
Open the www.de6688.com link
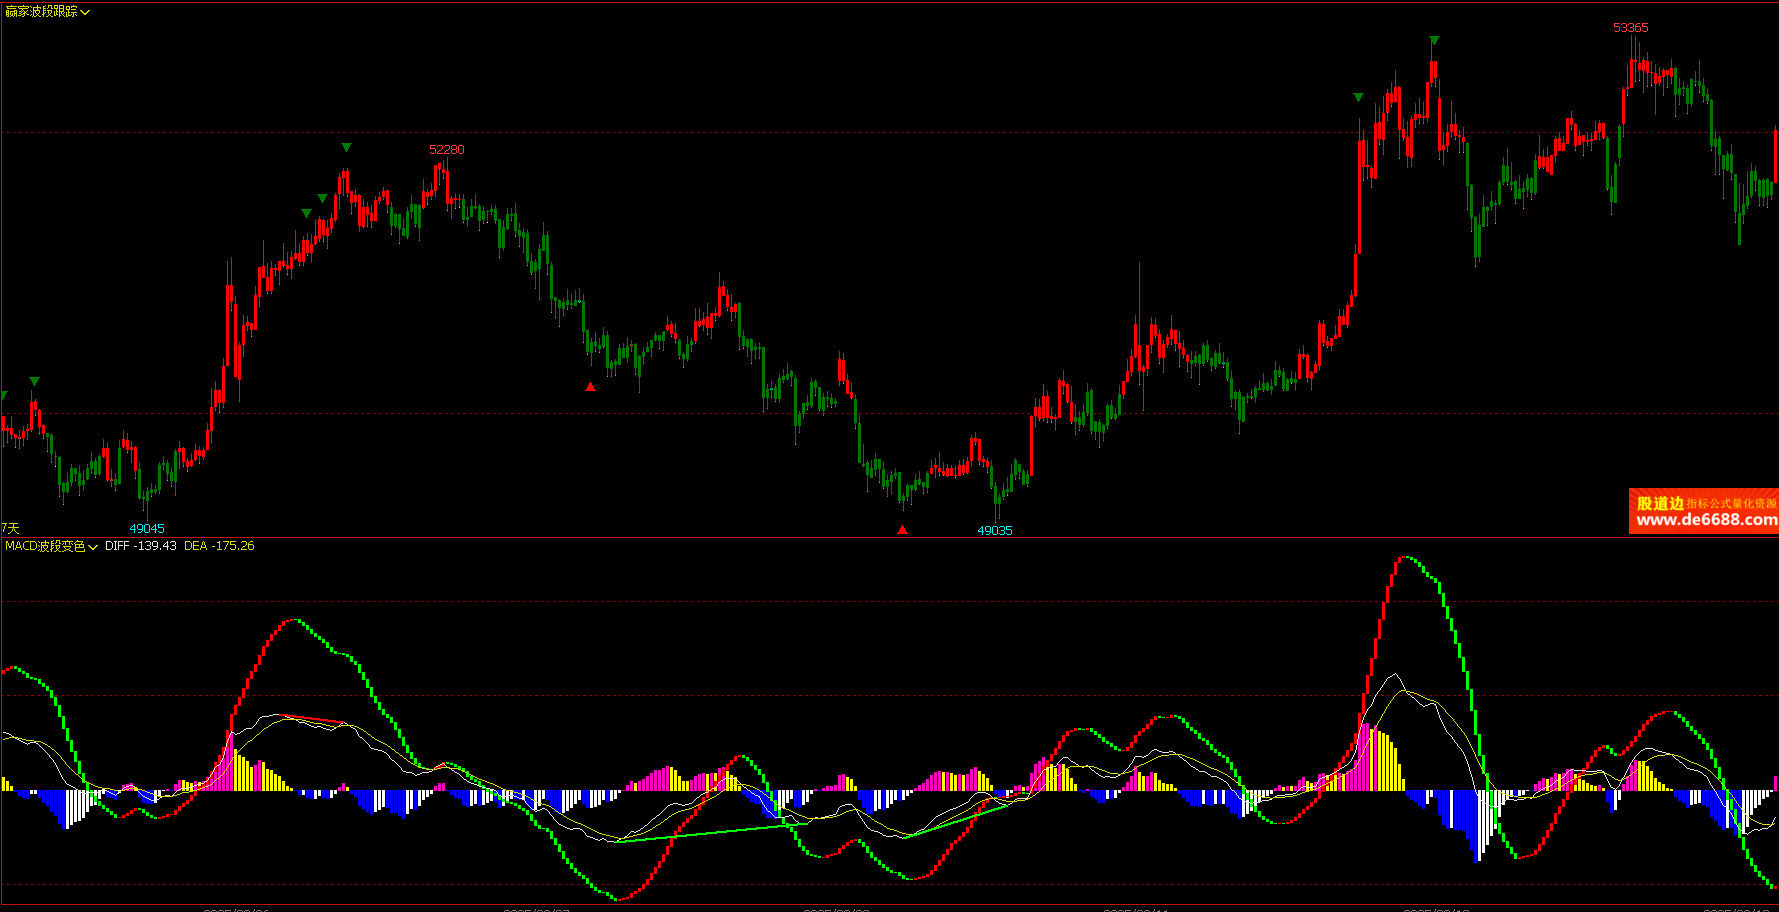point(1706,520)
